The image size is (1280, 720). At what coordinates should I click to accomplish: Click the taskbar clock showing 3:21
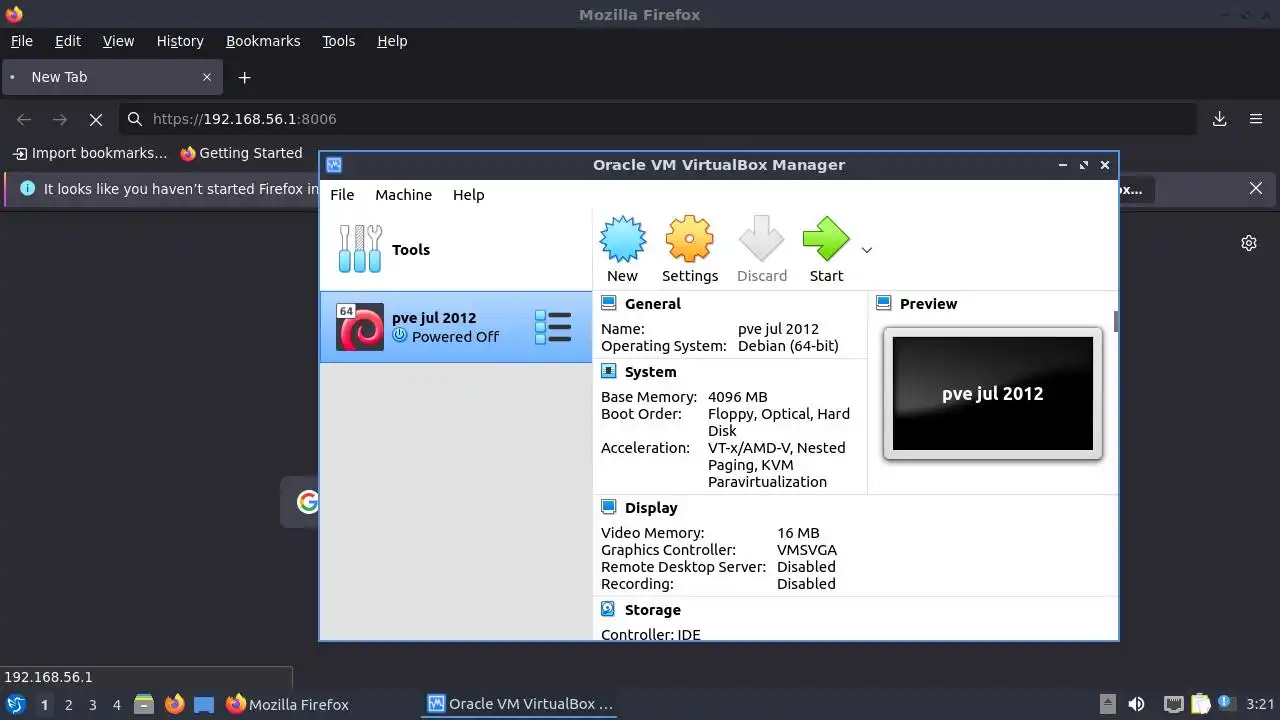[x=1260, y=704]
